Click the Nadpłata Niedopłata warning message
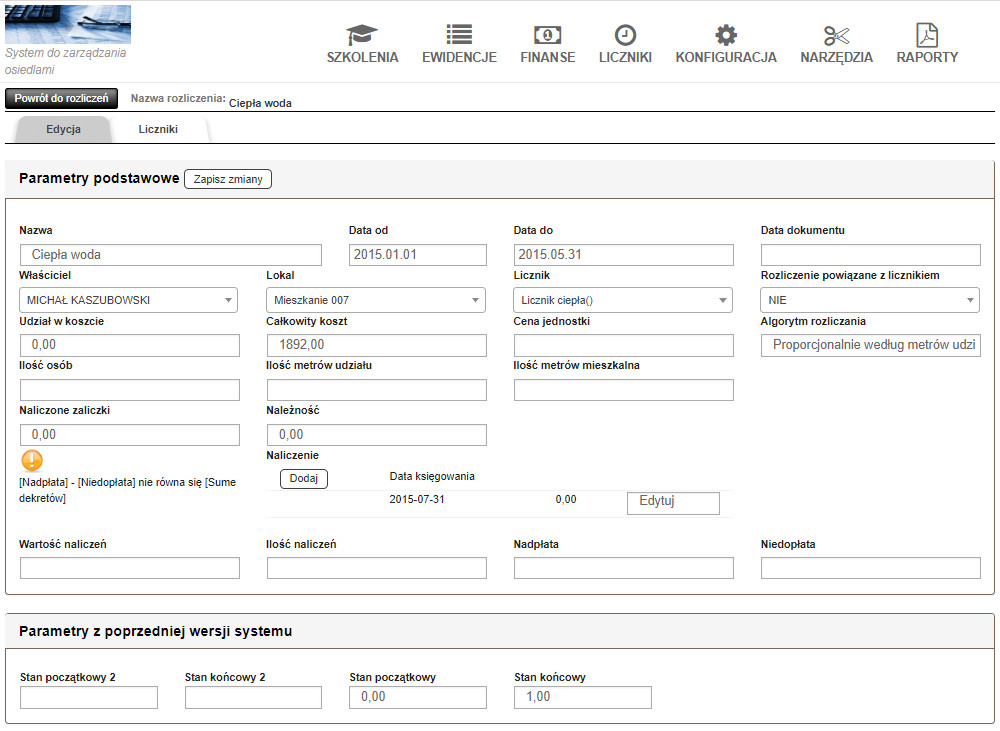Screen dimensions: 1000x731 click(x=128, y=491)
